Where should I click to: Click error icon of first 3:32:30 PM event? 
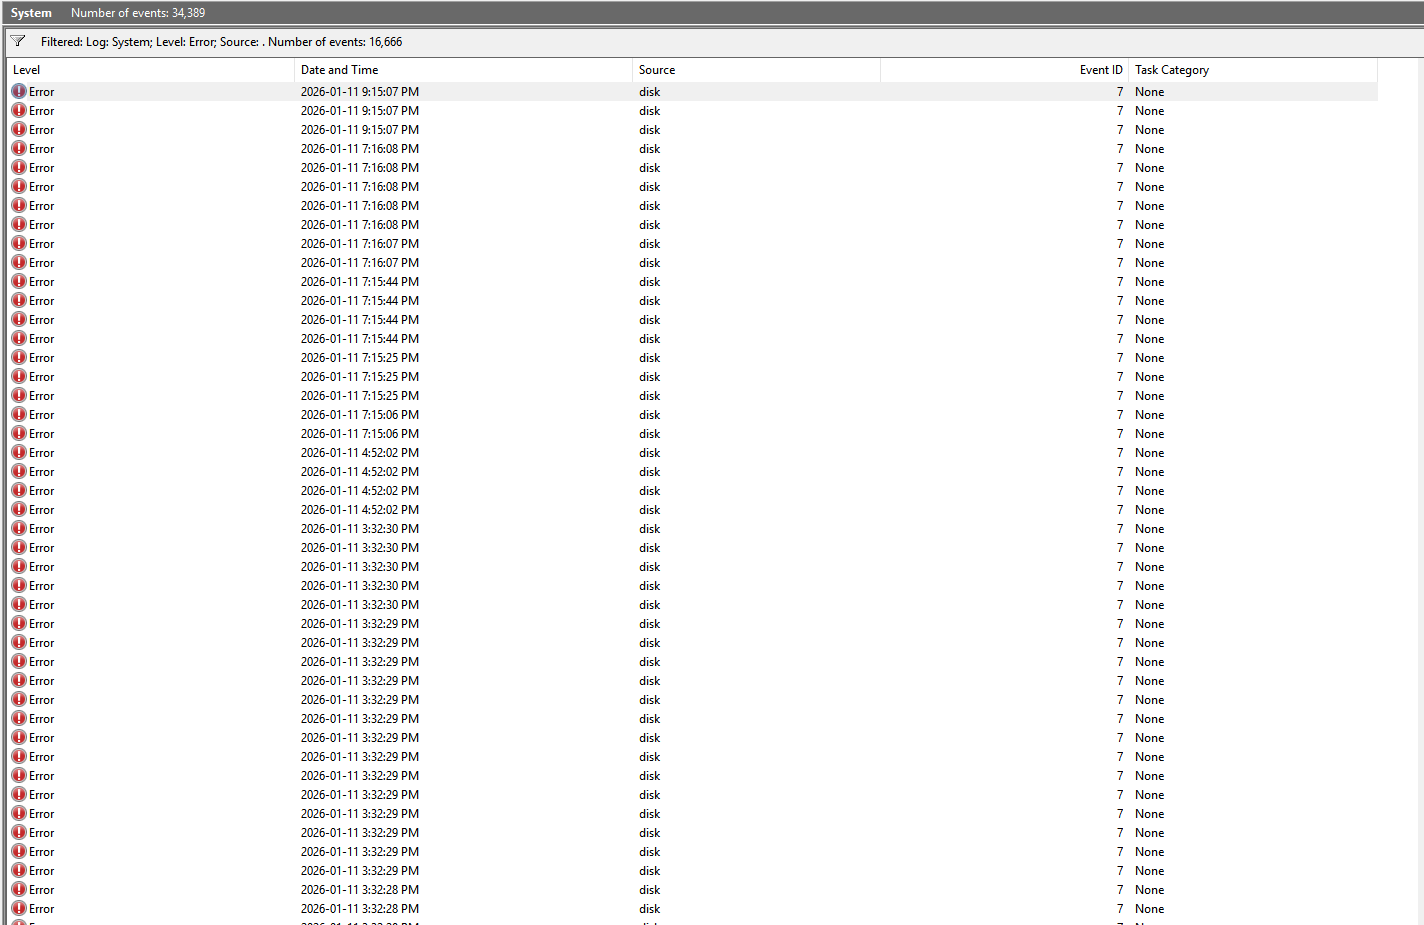pyautogui.click(x=19, y=528)
